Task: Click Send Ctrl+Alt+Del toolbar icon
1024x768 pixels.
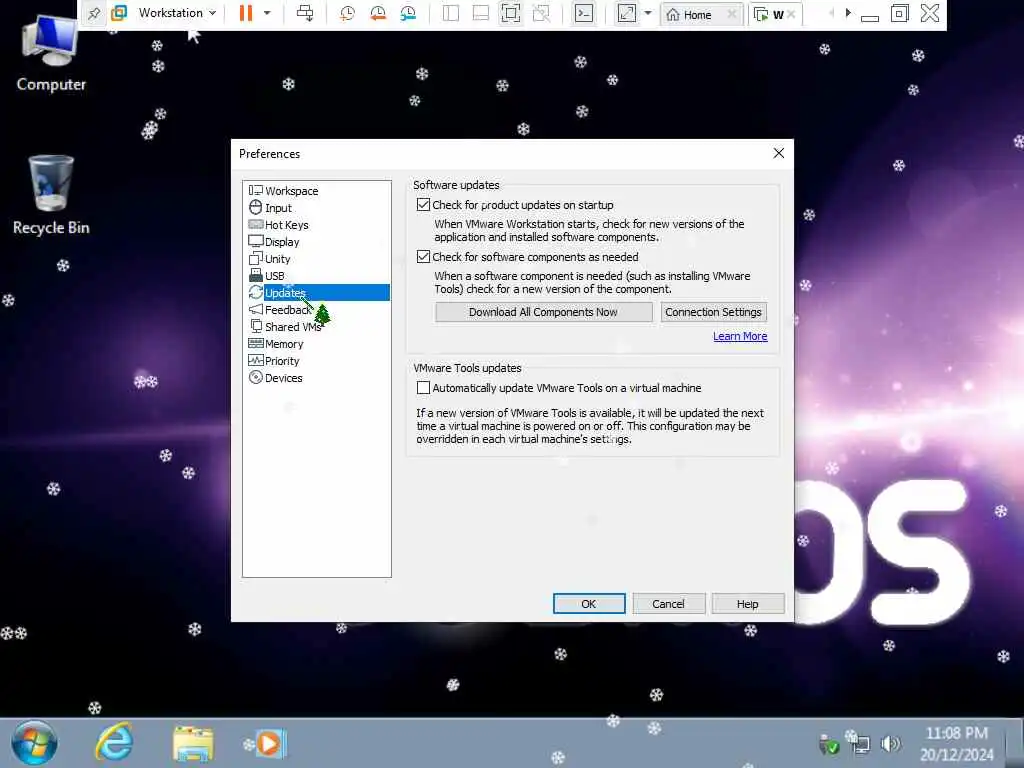Action: 305,13
